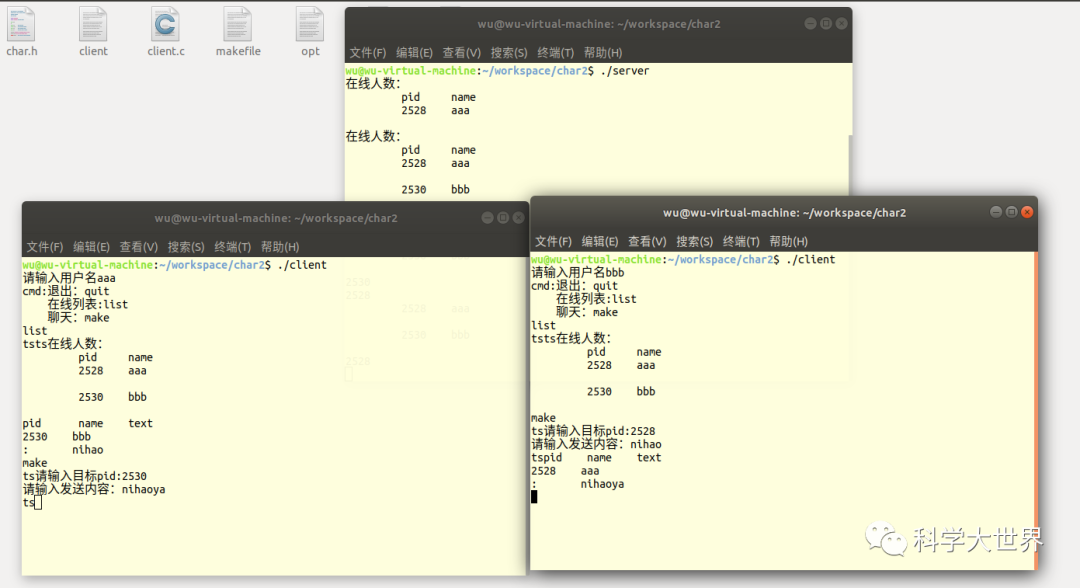This screenshot has height=588, width=1080.
Task: Click '请输入用户名aaa' line in left terminal
Action: coord(69,278)
